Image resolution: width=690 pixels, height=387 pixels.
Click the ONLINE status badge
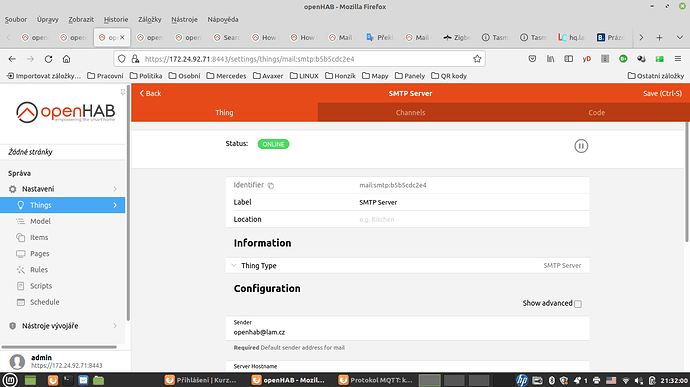tap(273, 144)
